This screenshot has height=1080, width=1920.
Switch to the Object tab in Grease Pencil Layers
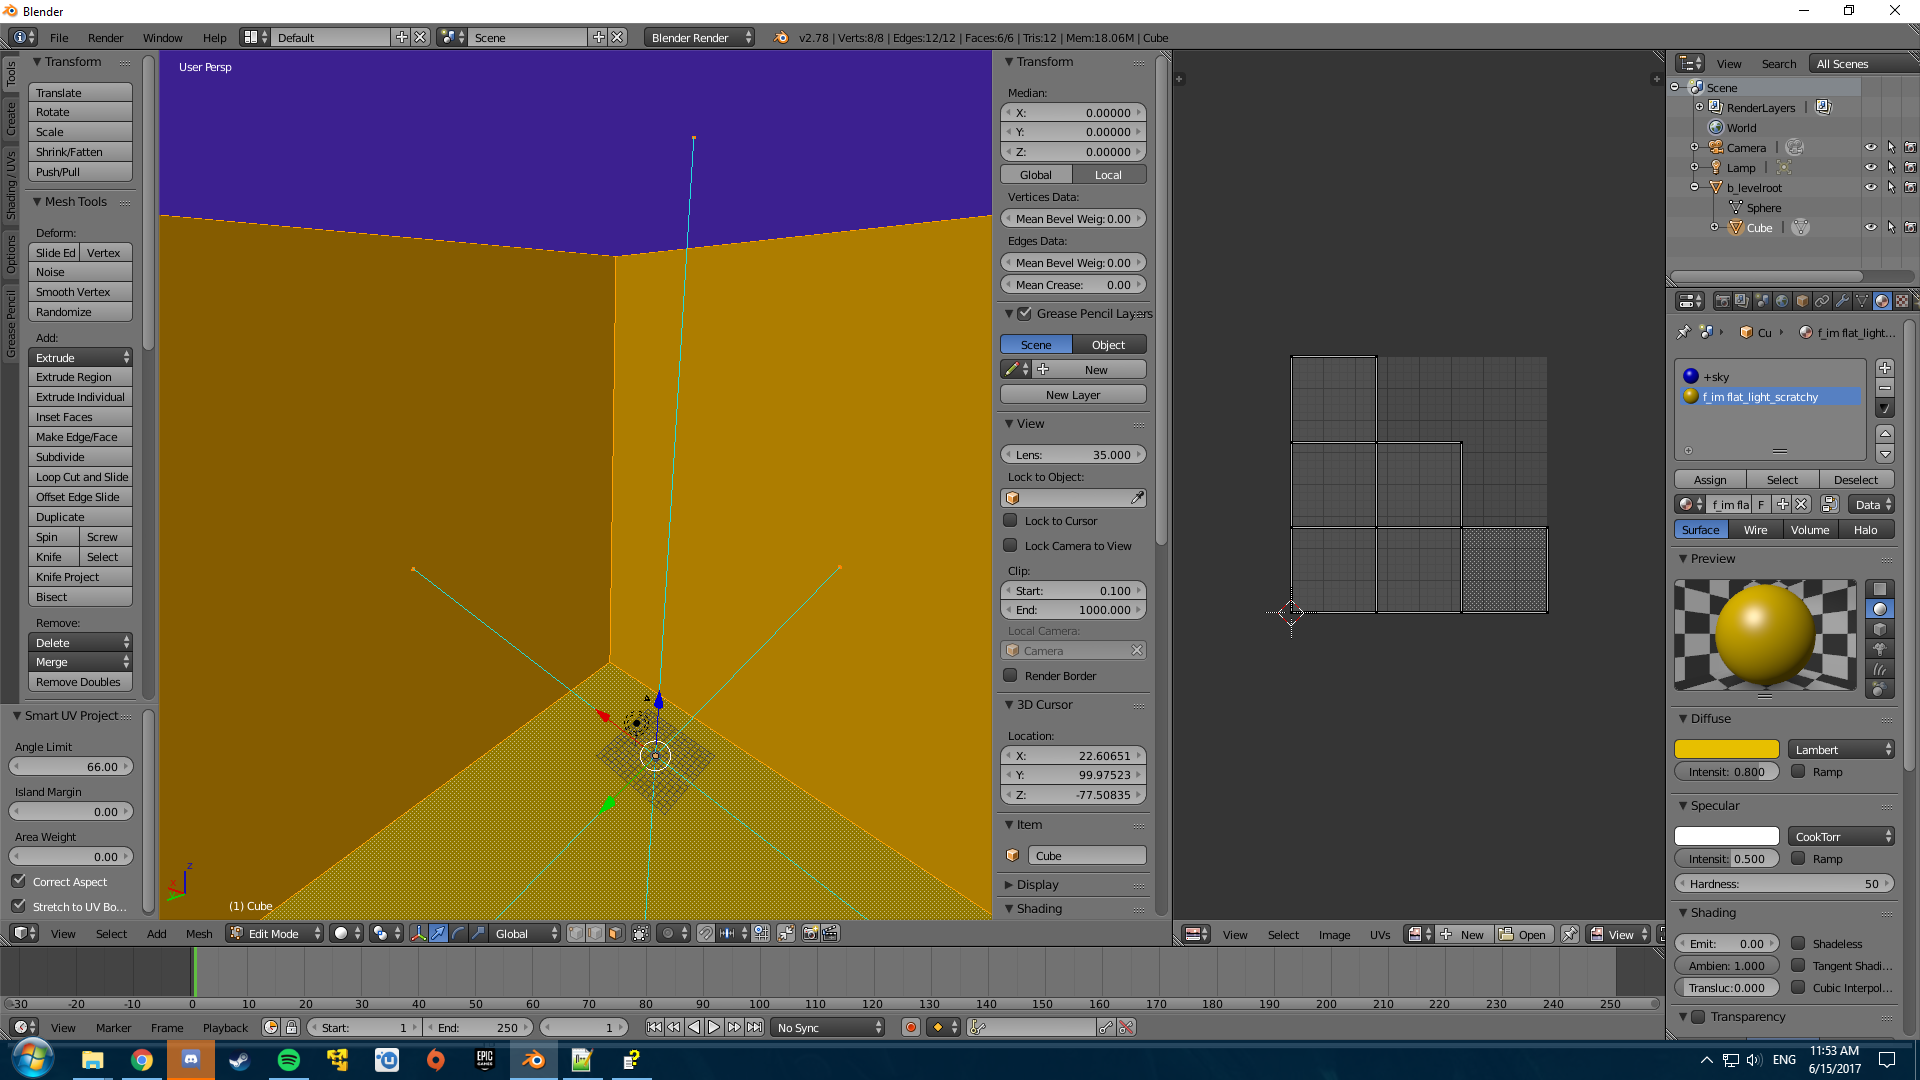point(1109,344)
